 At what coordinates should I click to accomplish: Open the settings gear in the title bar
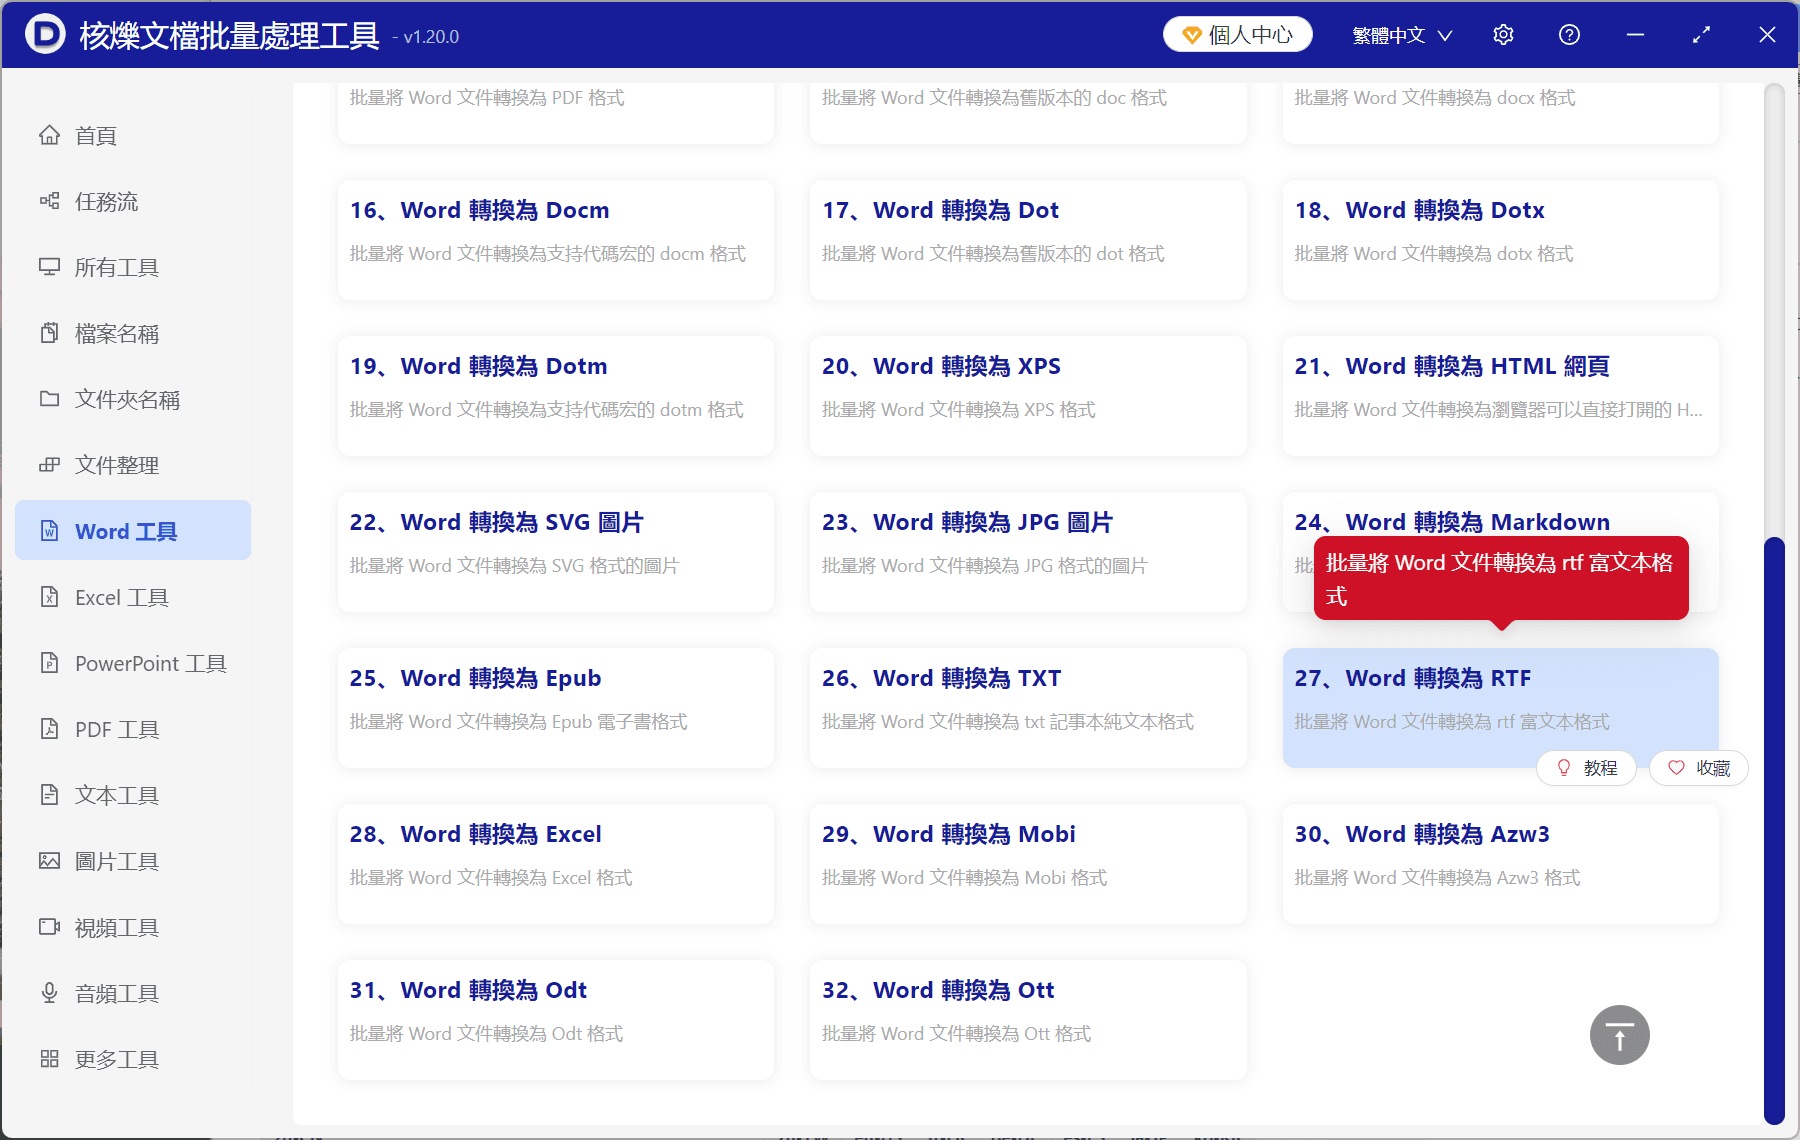(1503, 34)
